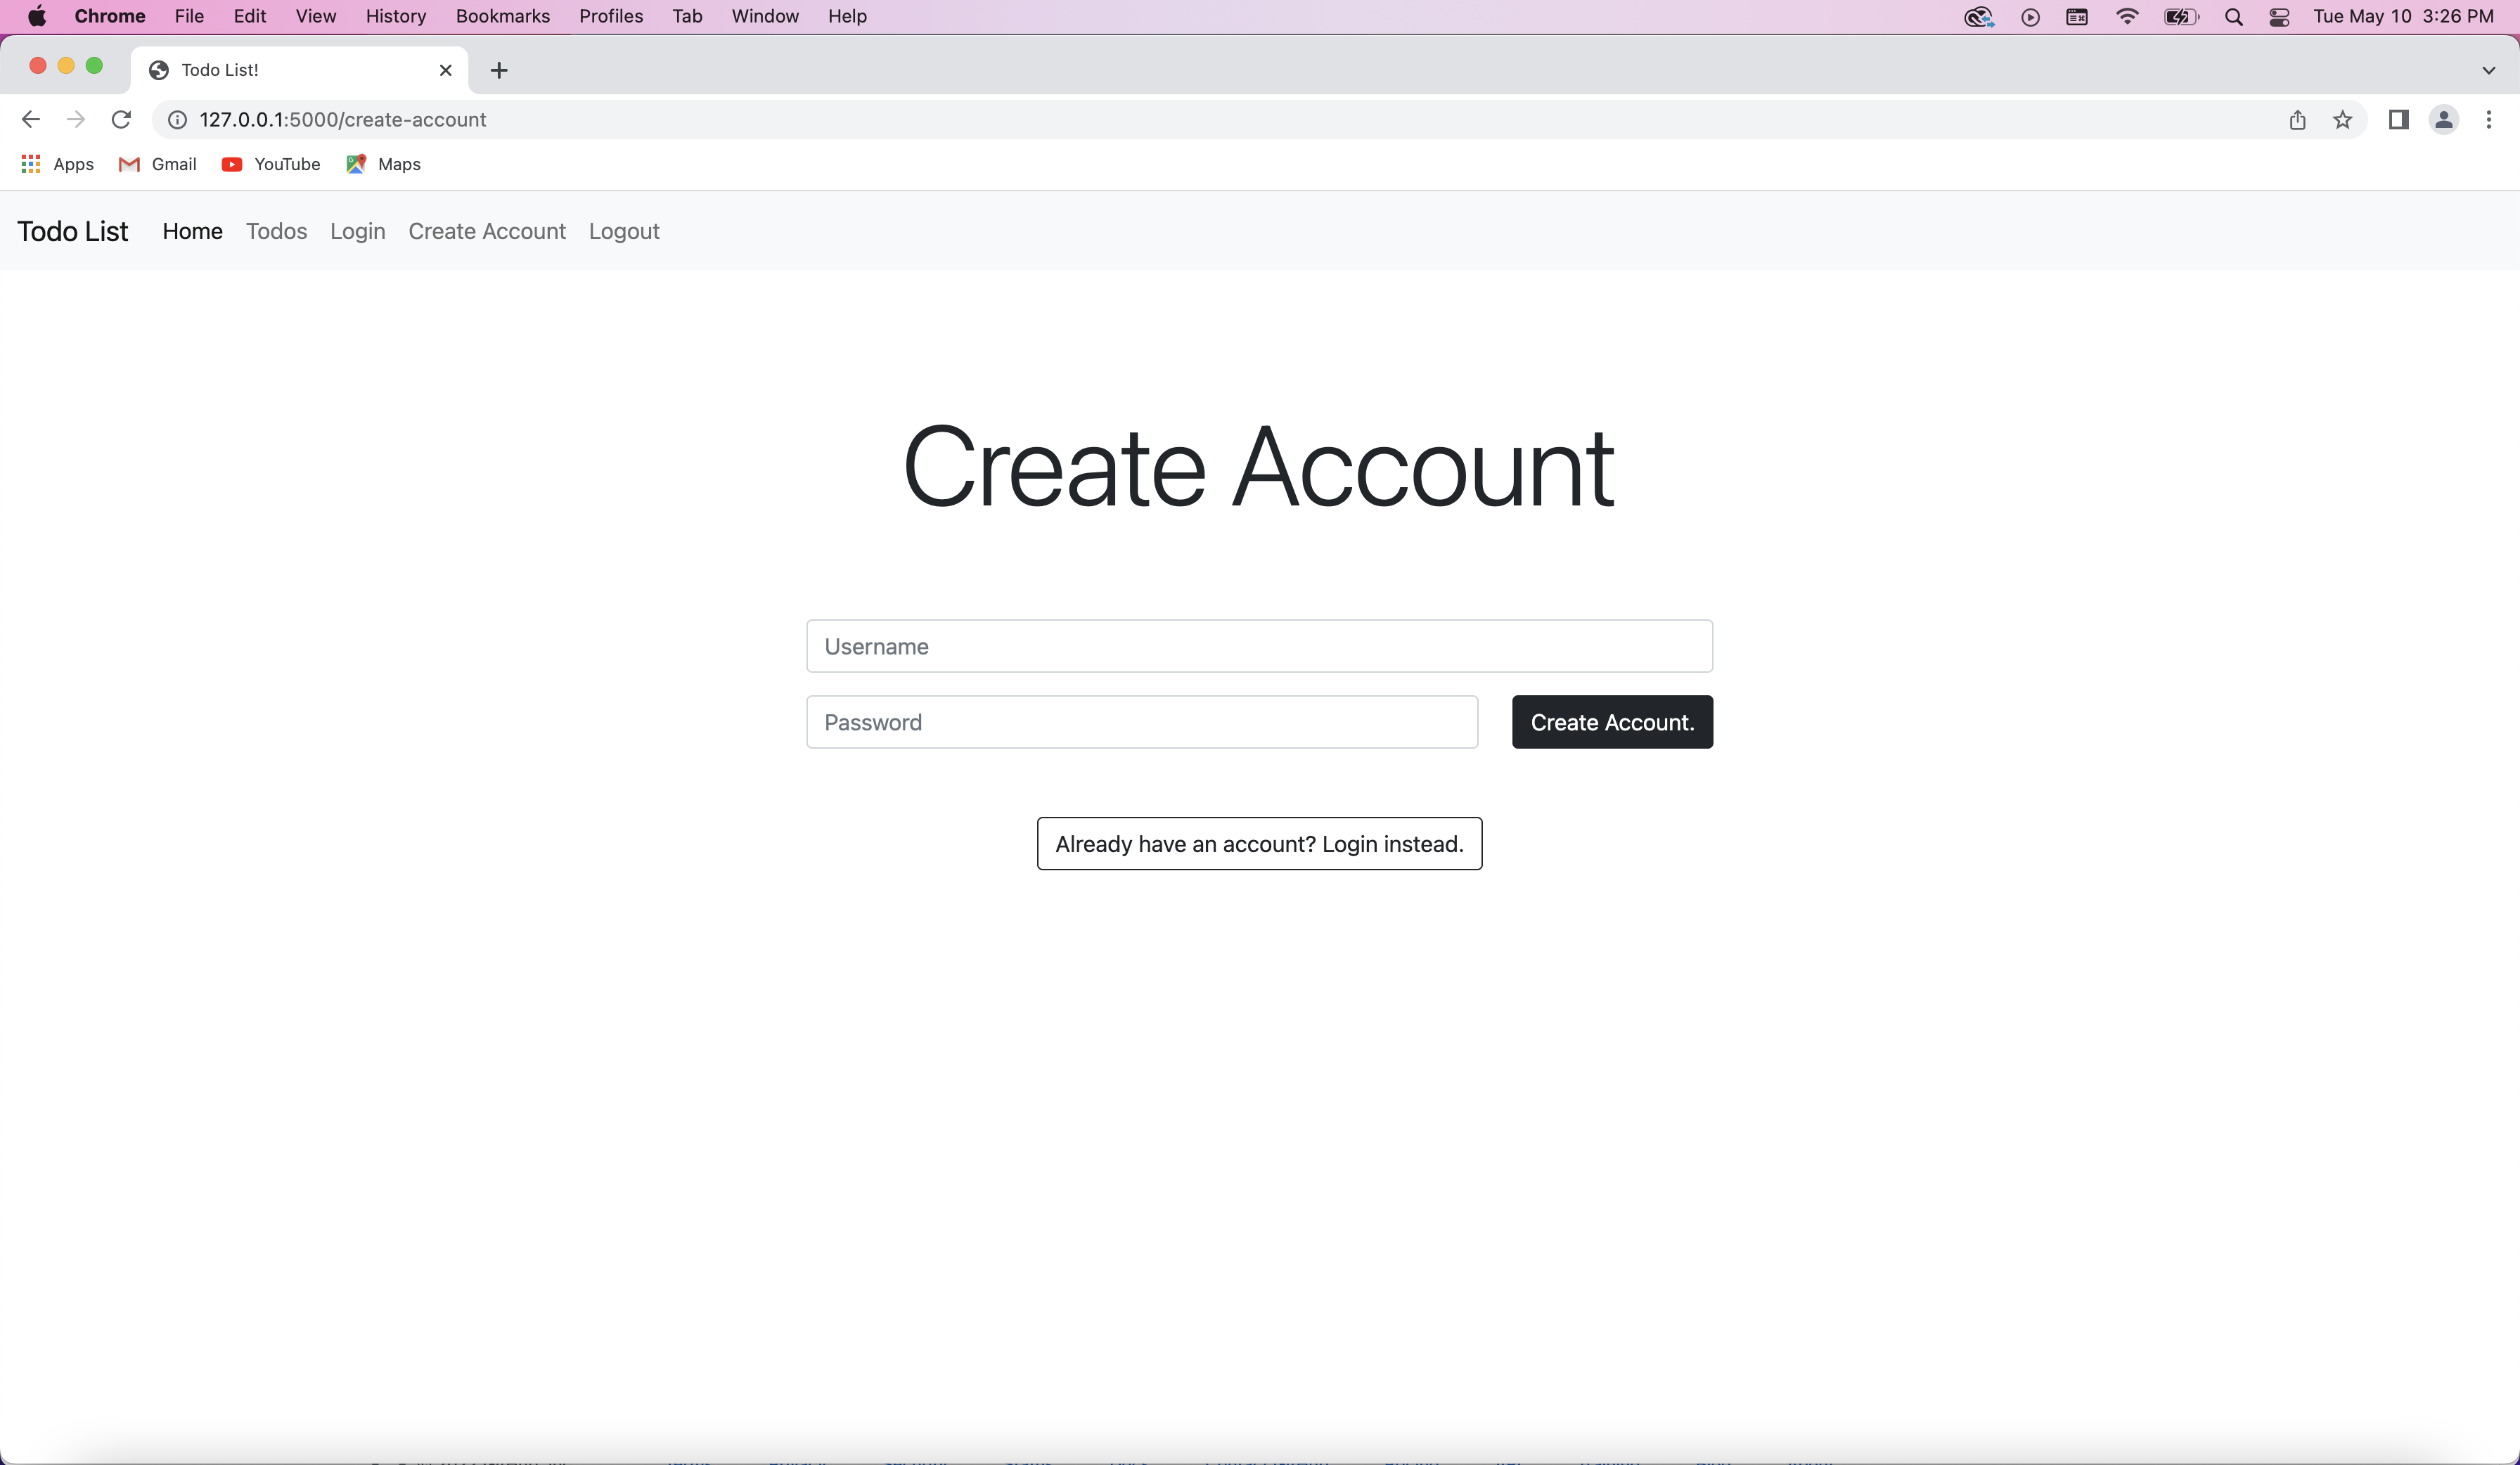Open the History menu

395,16
